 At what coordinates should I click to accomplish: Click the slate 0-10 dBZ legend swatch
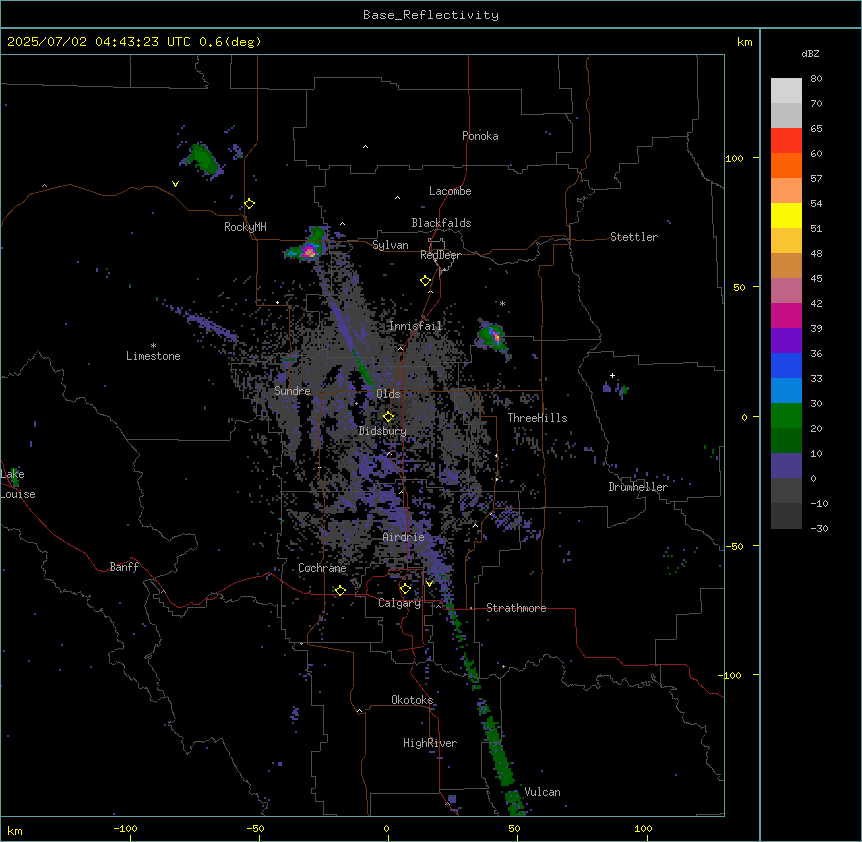click(x=786, y=466)
